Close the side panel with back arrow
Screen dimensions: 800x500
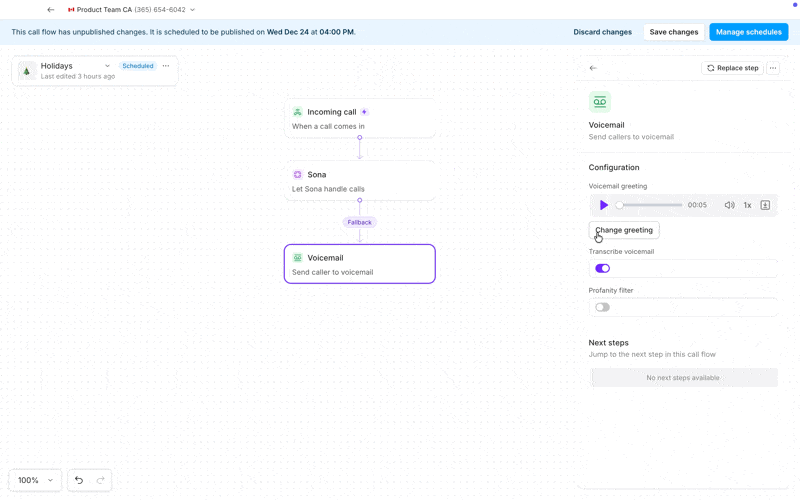point(593,68)
